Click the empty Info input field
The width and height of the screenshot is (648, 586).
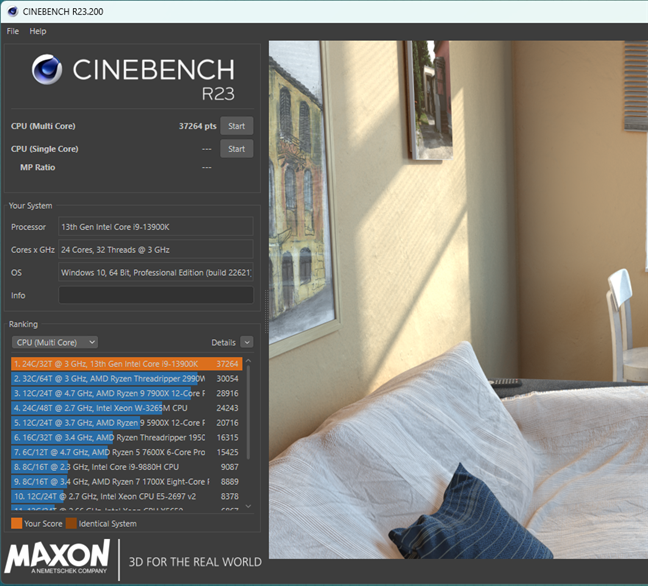(156, 295)
